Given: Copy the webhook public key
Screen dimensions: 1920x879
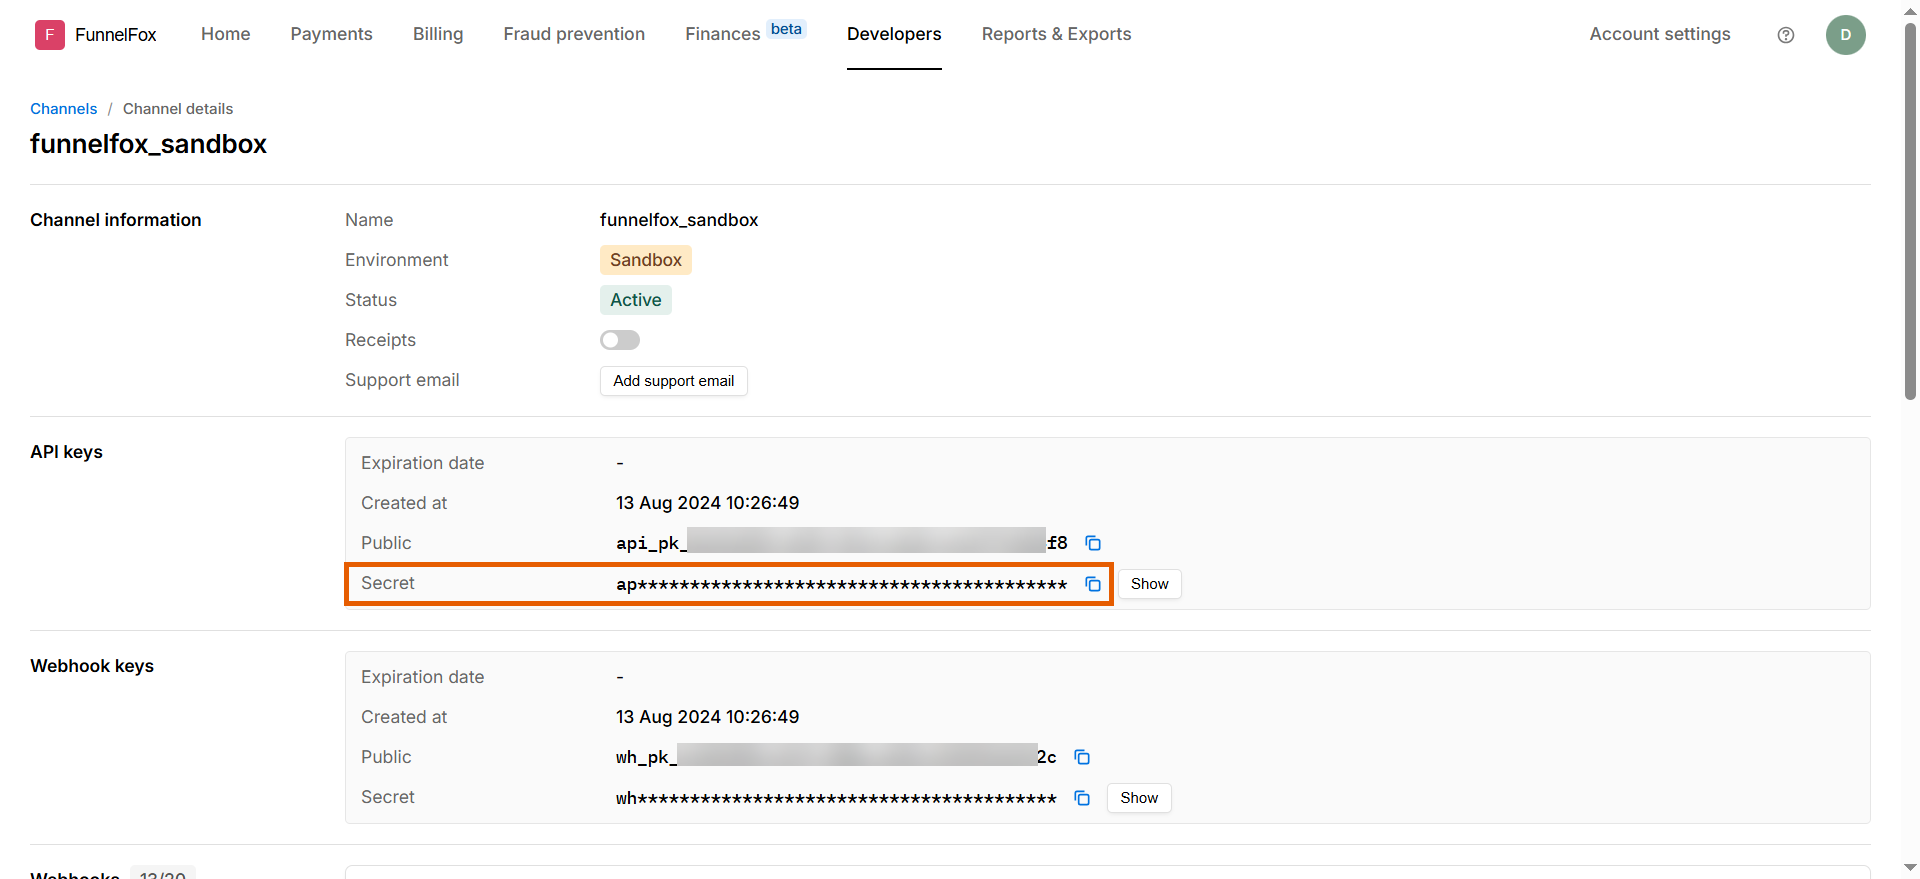Looking at the screenshot, I should 1082,757.
